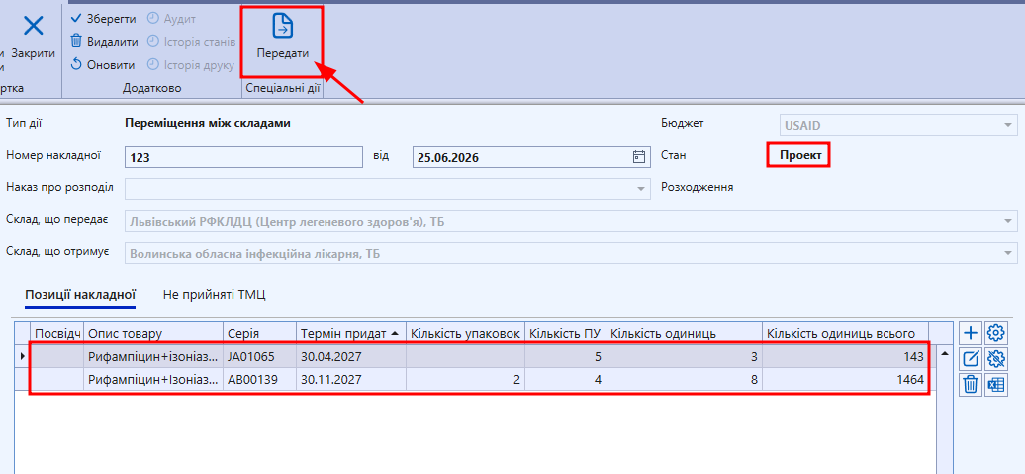
Task: Click the Кількість одиниць всього column header
Action: point(845,333)
